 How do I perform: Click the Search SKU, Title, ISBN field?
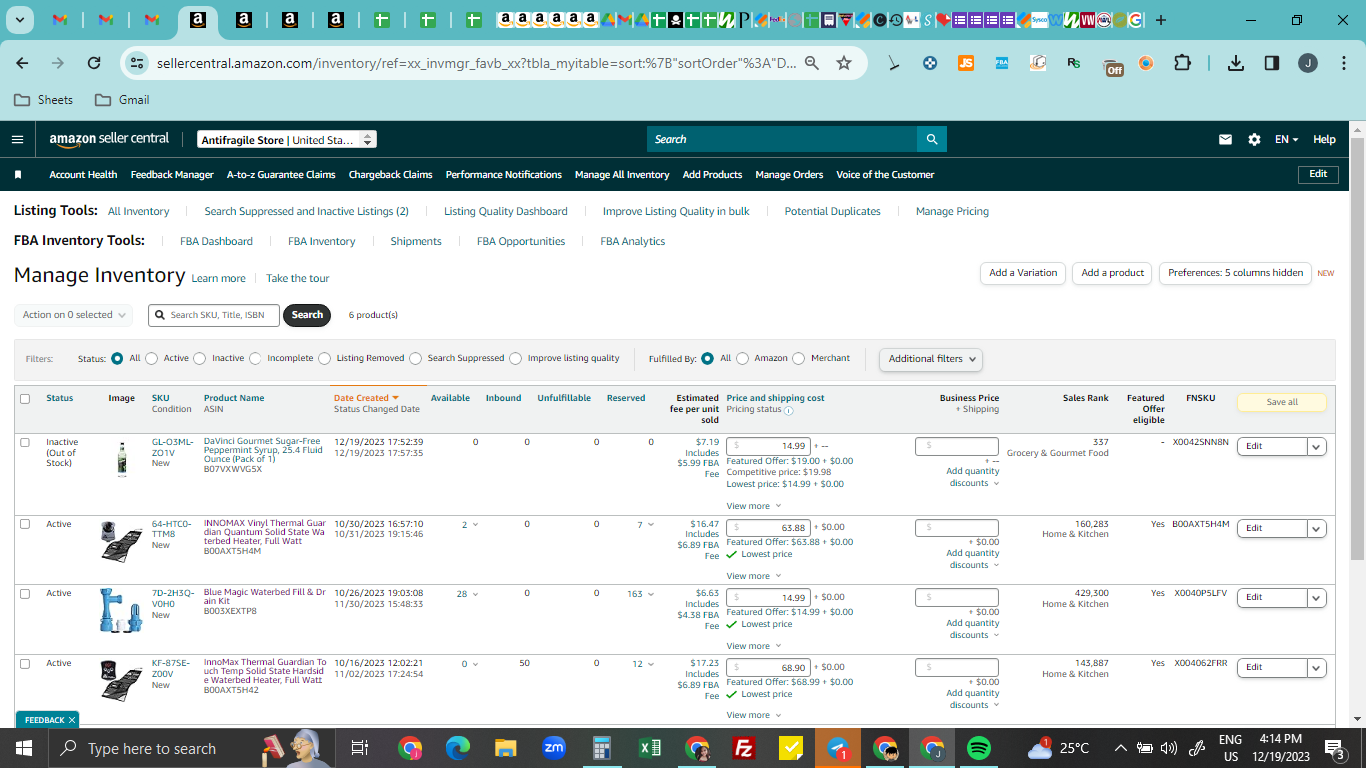[214, 315]
